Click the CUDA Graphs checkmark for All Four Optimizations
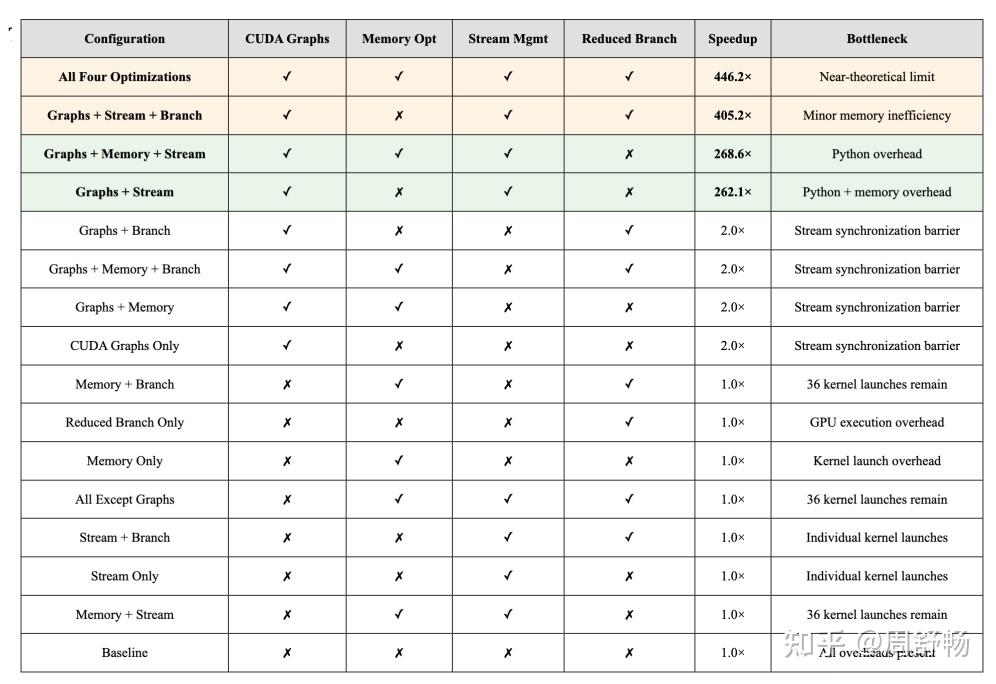Image resolution: width=996 pixels, height=684 pixels. tap(287, 77)
